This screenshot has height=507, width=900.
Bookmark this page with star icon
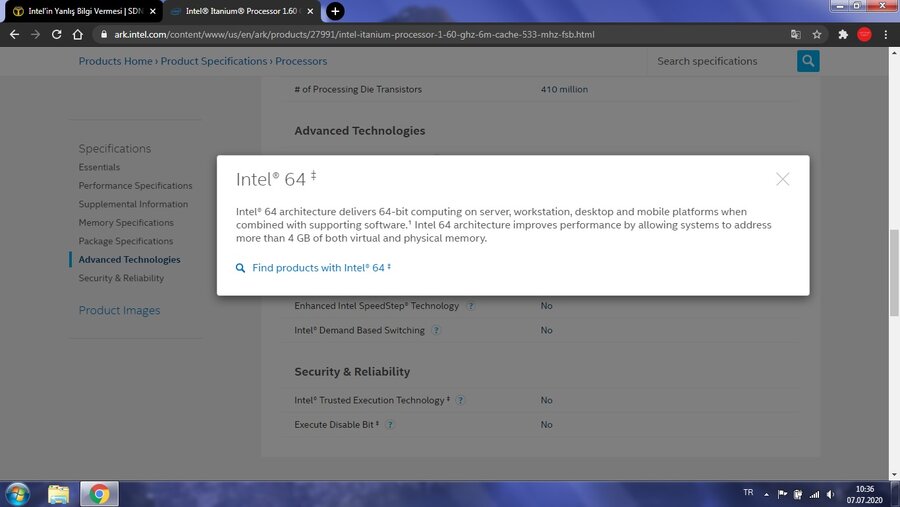(x=817, y=34)
